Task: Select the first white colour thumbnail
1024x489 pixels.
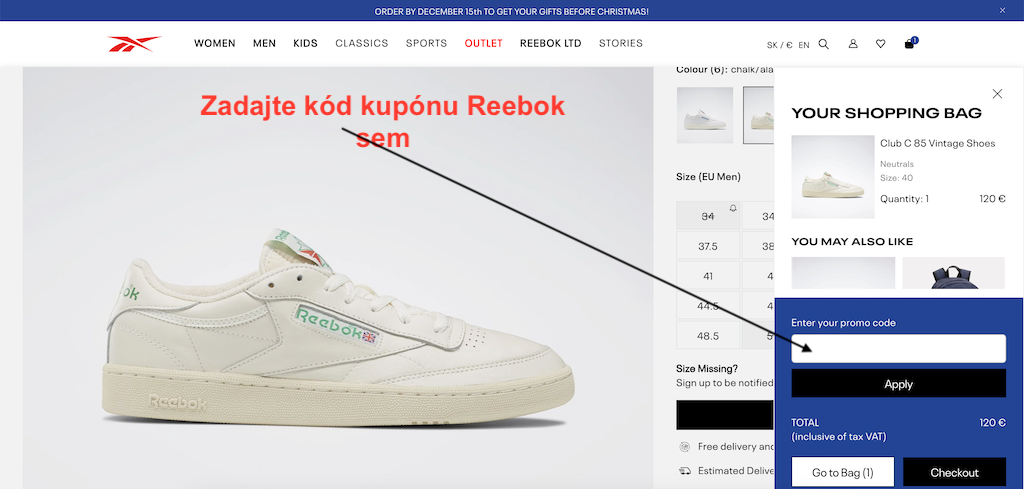Action: tap(705, 115)
